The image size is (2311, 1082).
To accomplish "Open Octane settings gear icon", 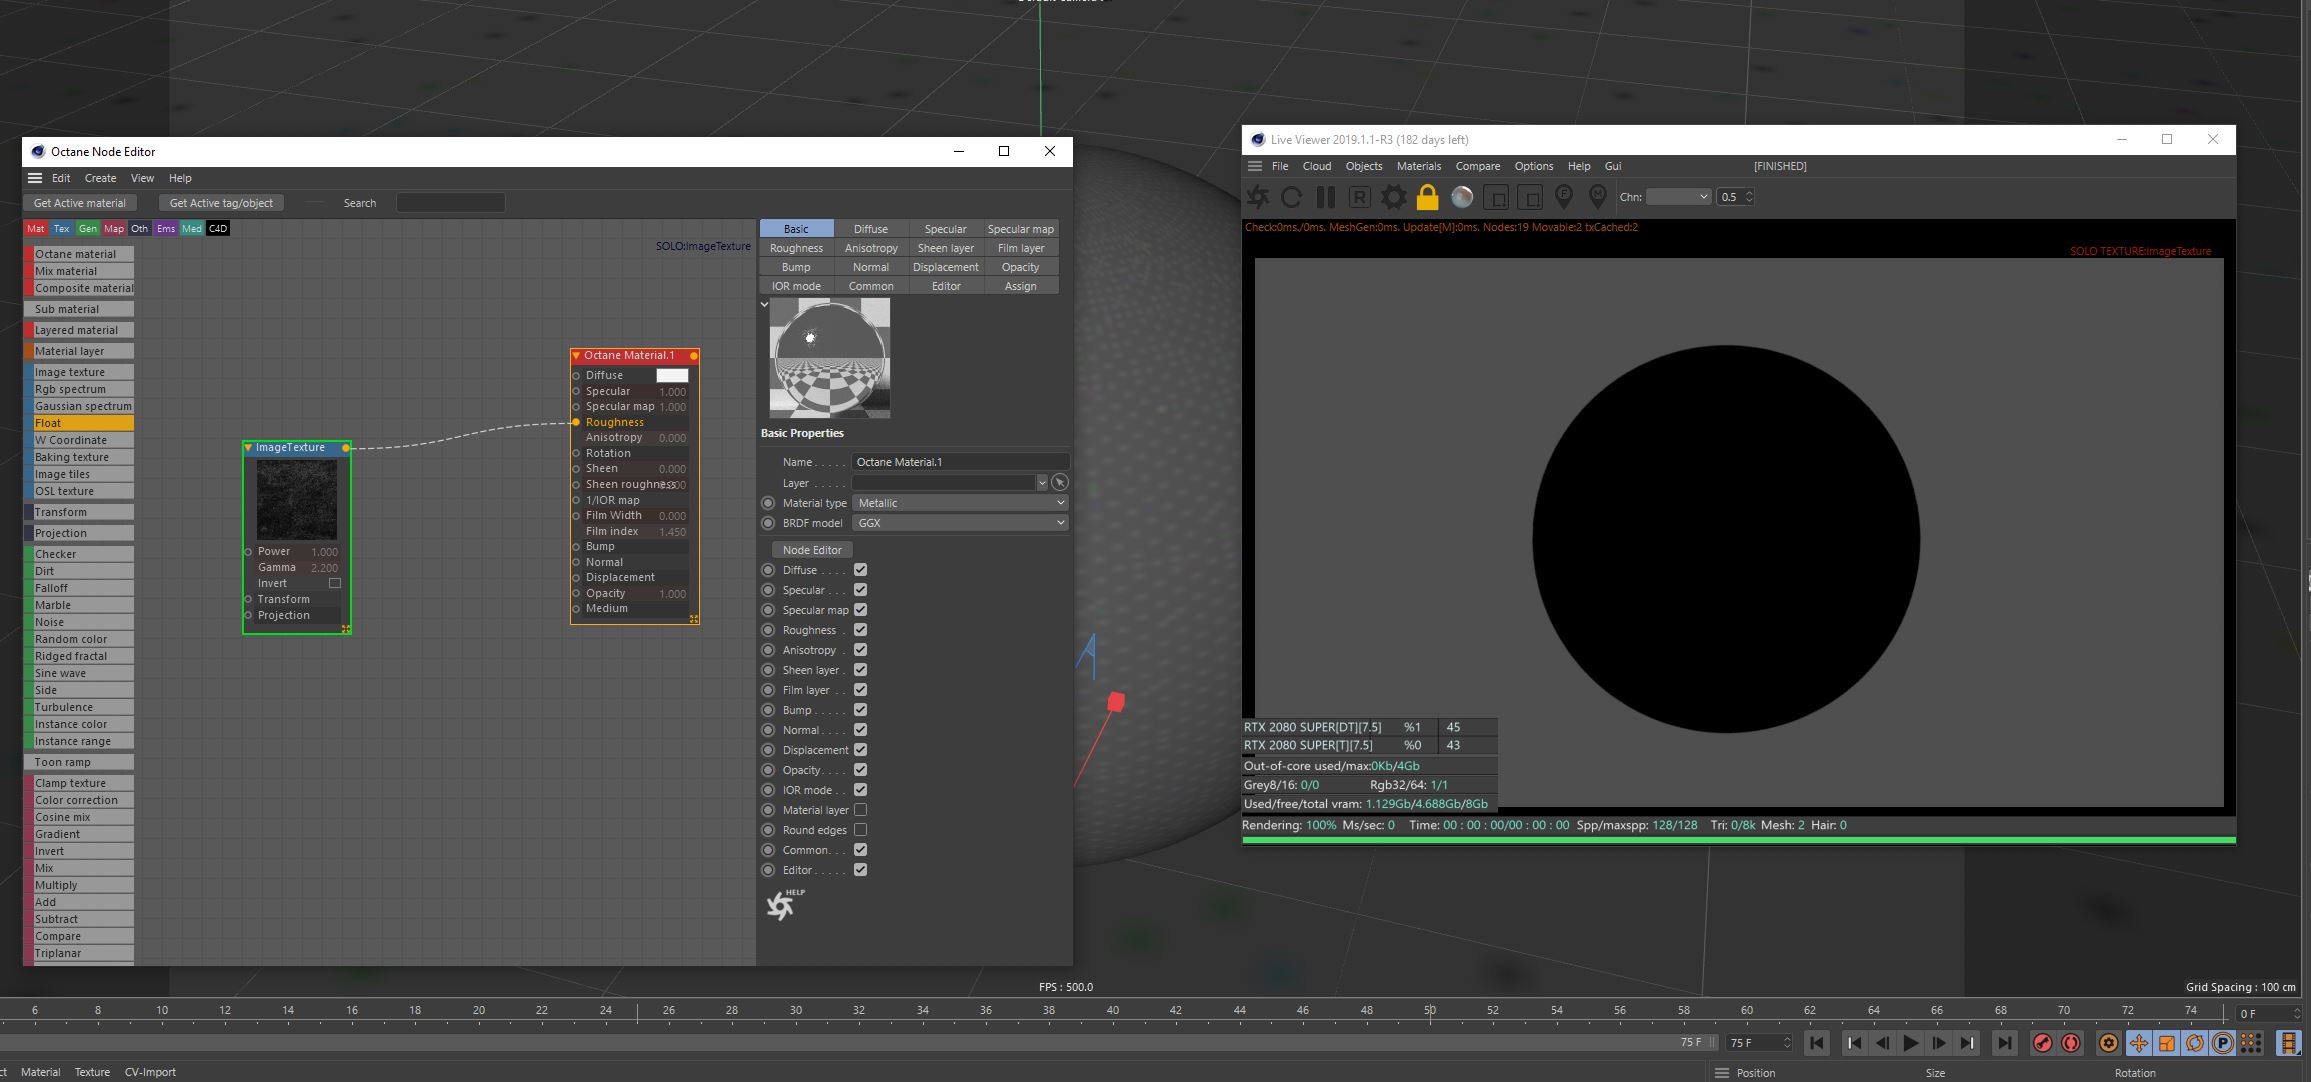I will pos(1393,197).
